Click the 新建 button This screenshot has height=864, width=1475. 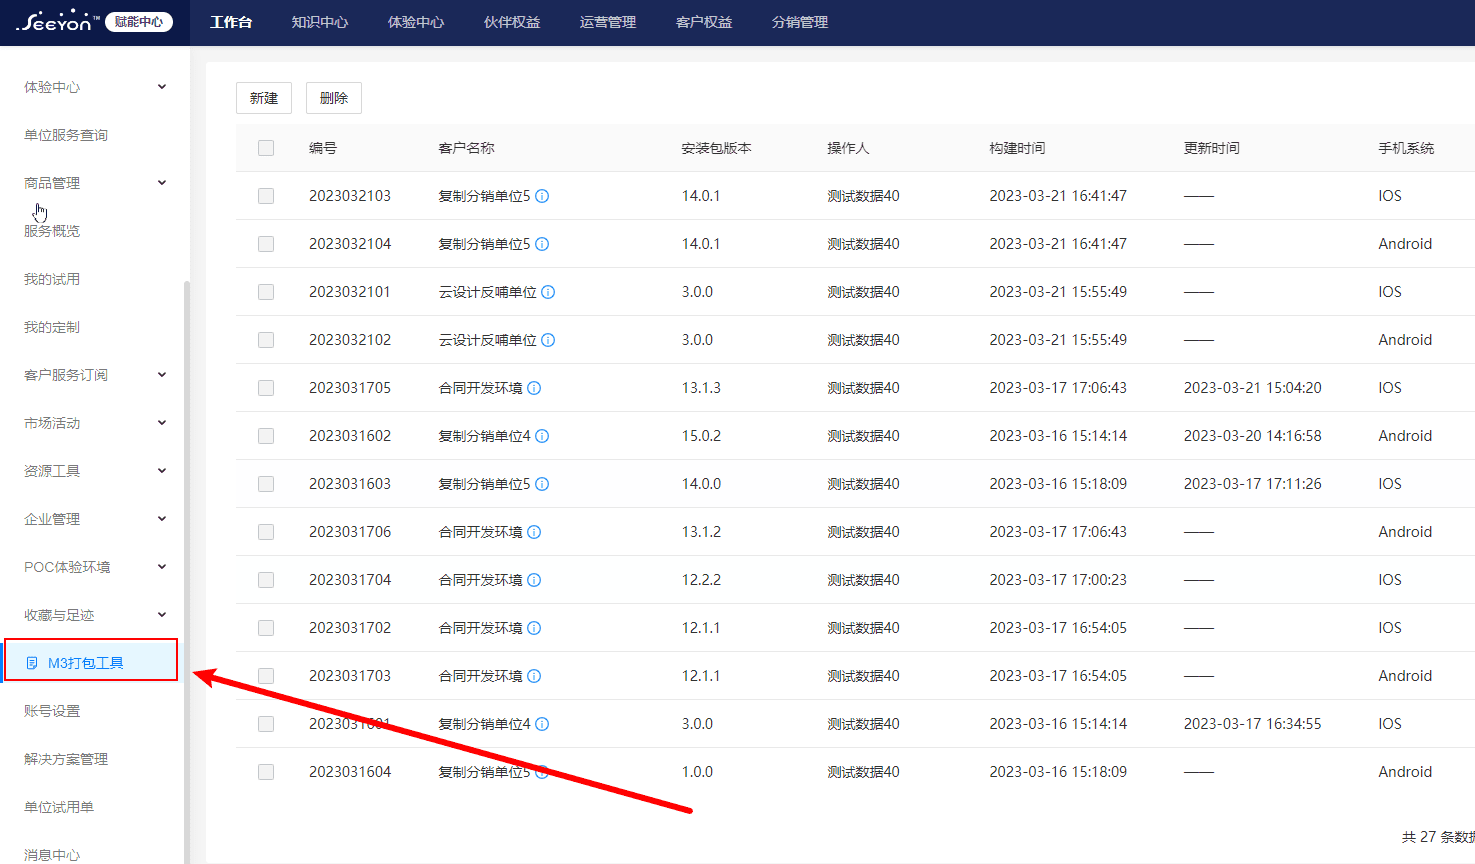[264, 98]
